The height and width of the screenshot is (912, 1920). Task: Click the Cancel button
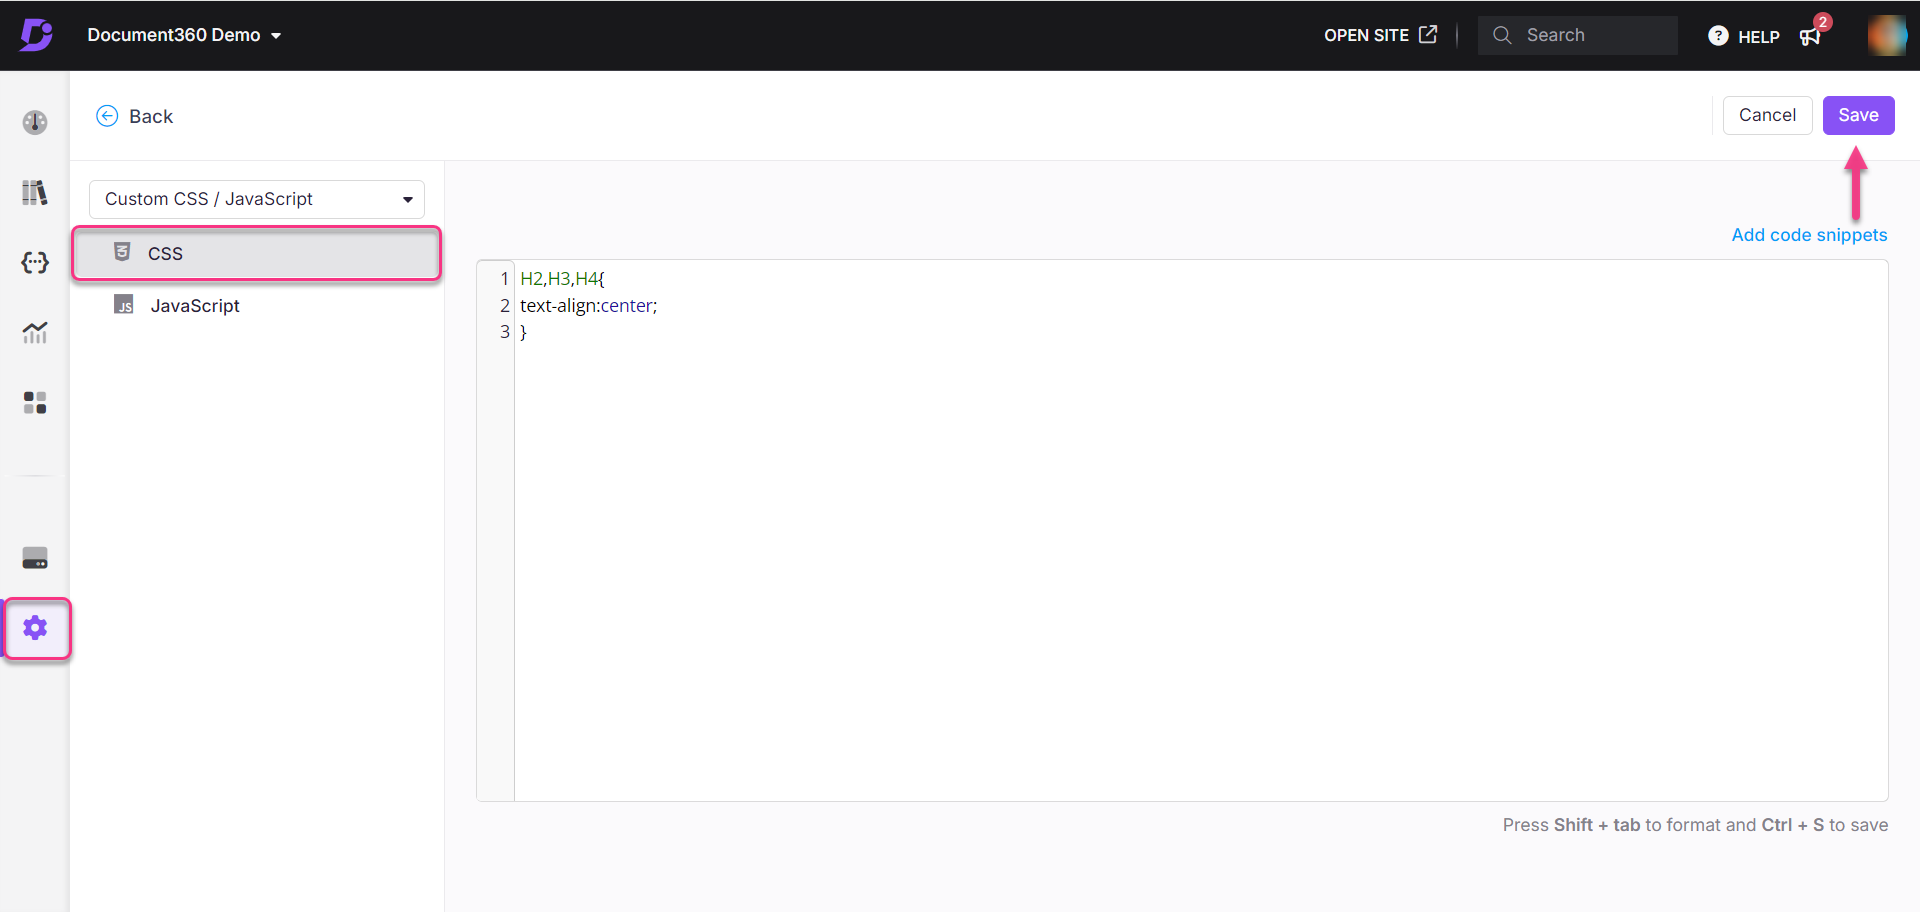tap(1766, 115)
